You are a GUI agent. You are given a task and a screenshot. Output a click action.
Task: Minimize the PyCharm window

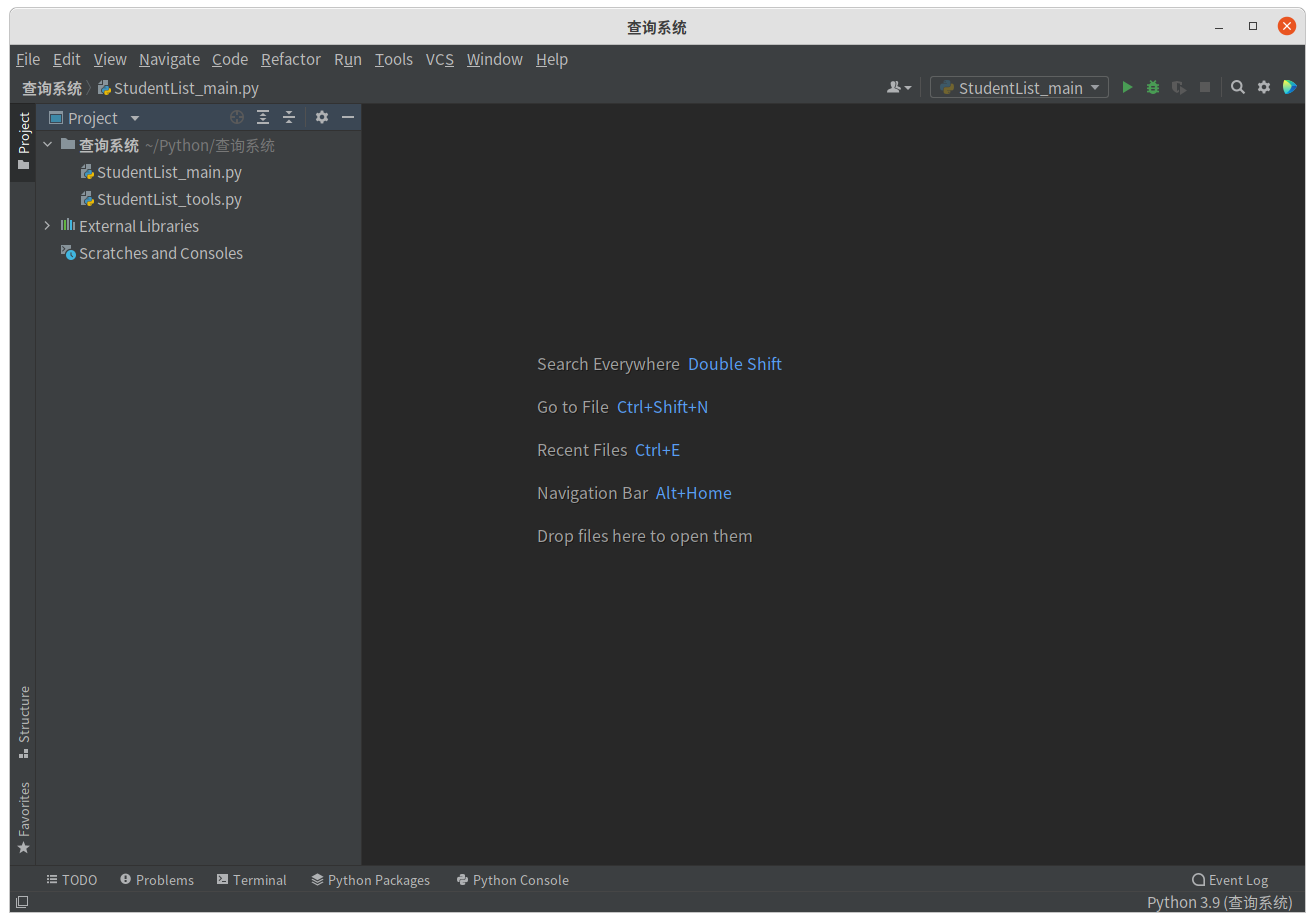point(1219,26)
